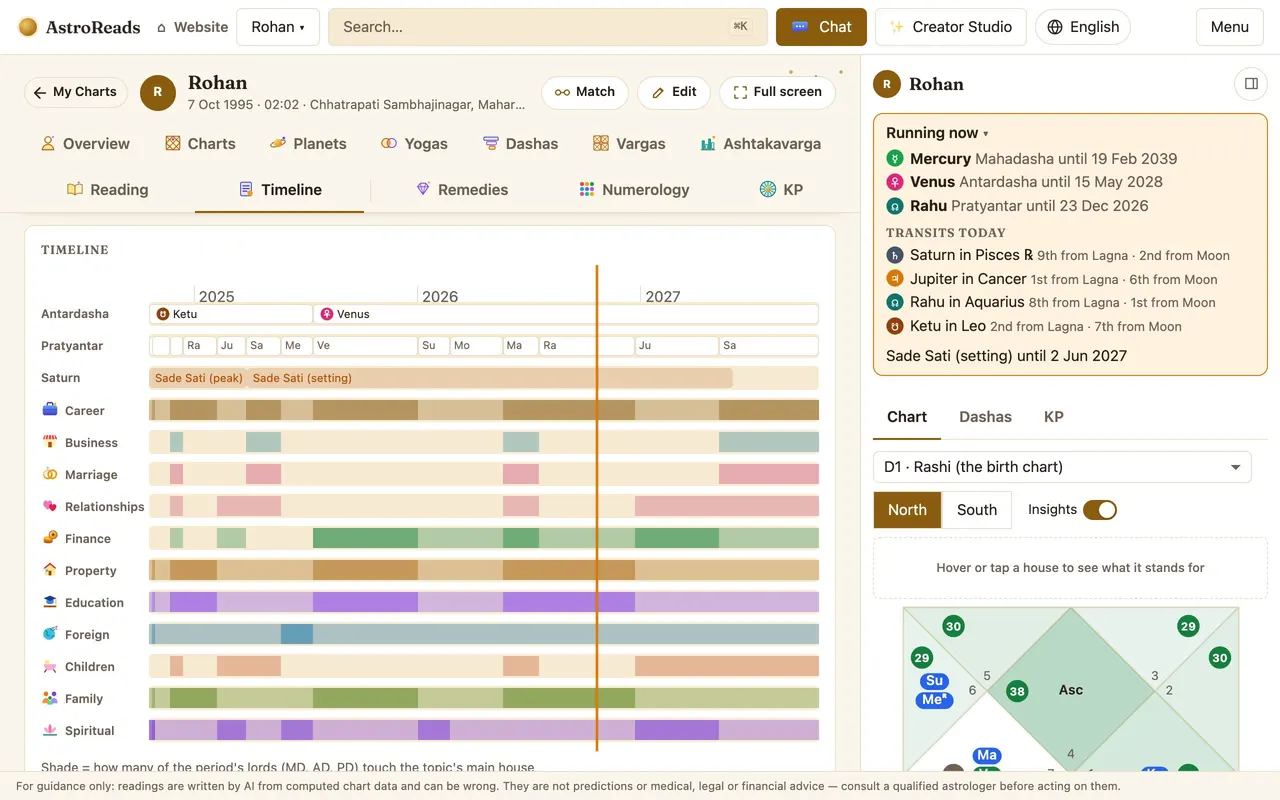Open the Menu button
This screenshot has width=1280, height=800.
pos(1229,27)
